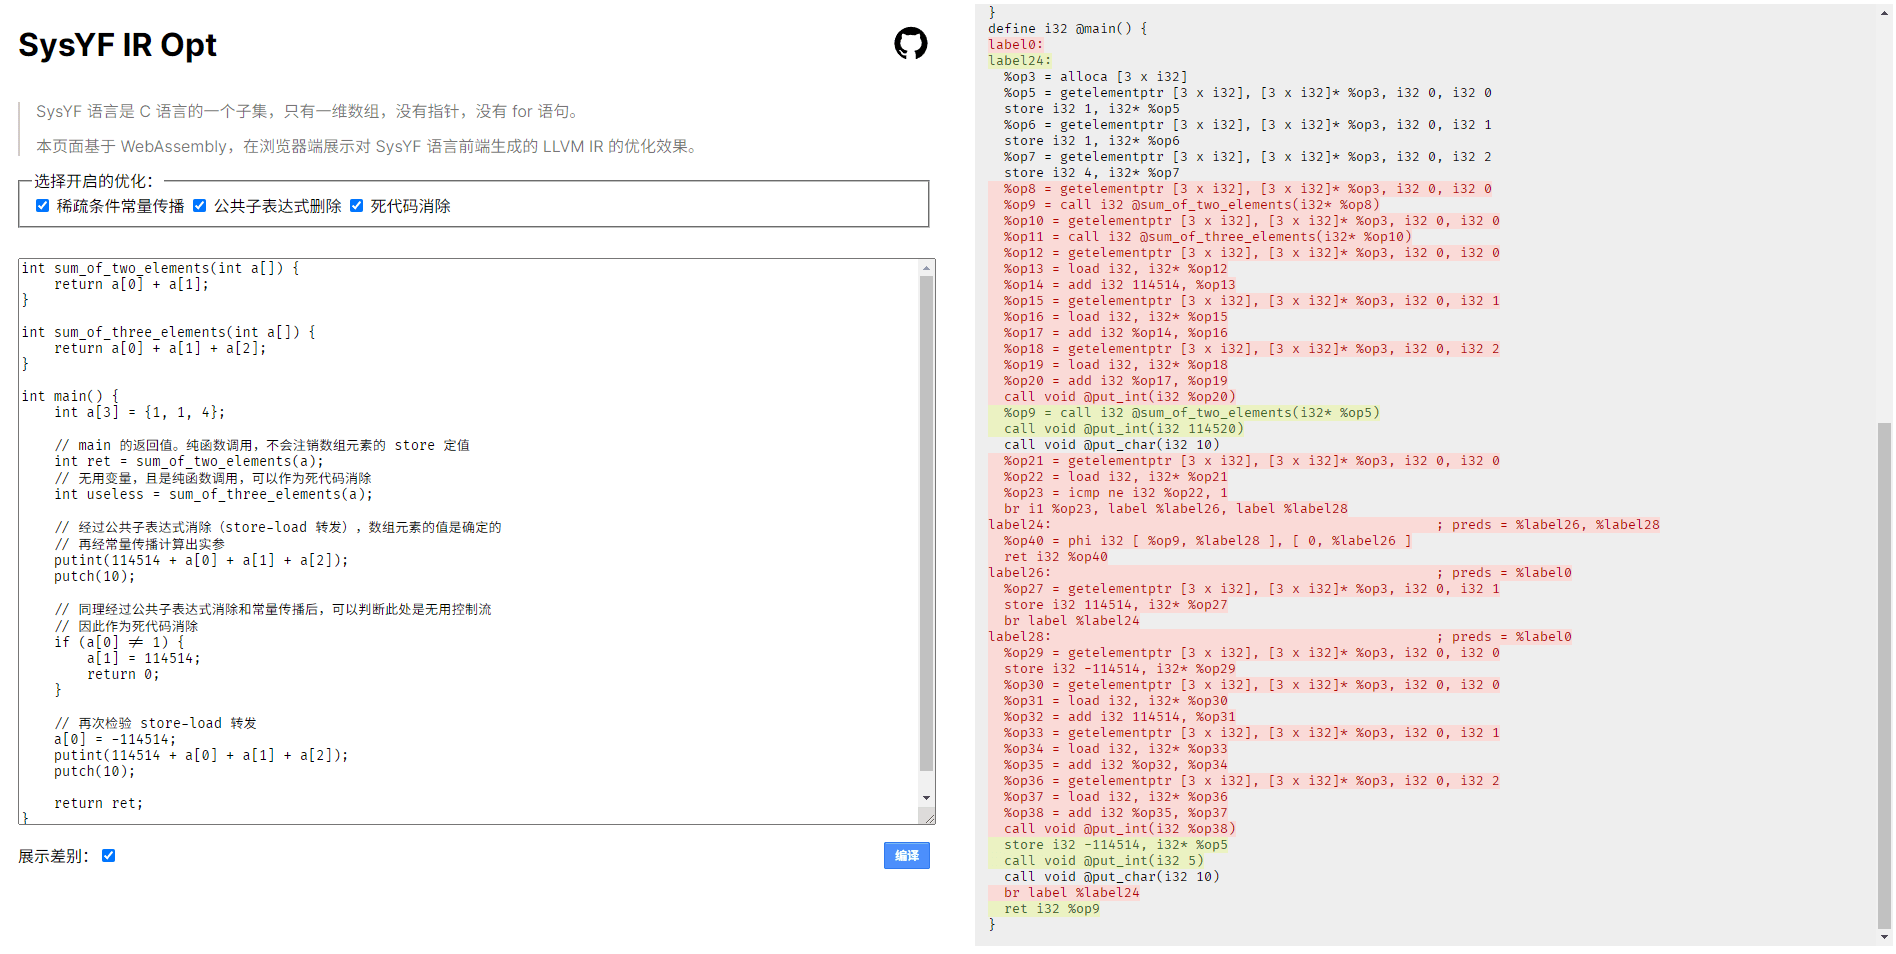Image resolution: width=1896 pixels, height=954 pixels.
Task: Click the source editor's vertical scrollbar thumb
Action: tap(927, 523)
